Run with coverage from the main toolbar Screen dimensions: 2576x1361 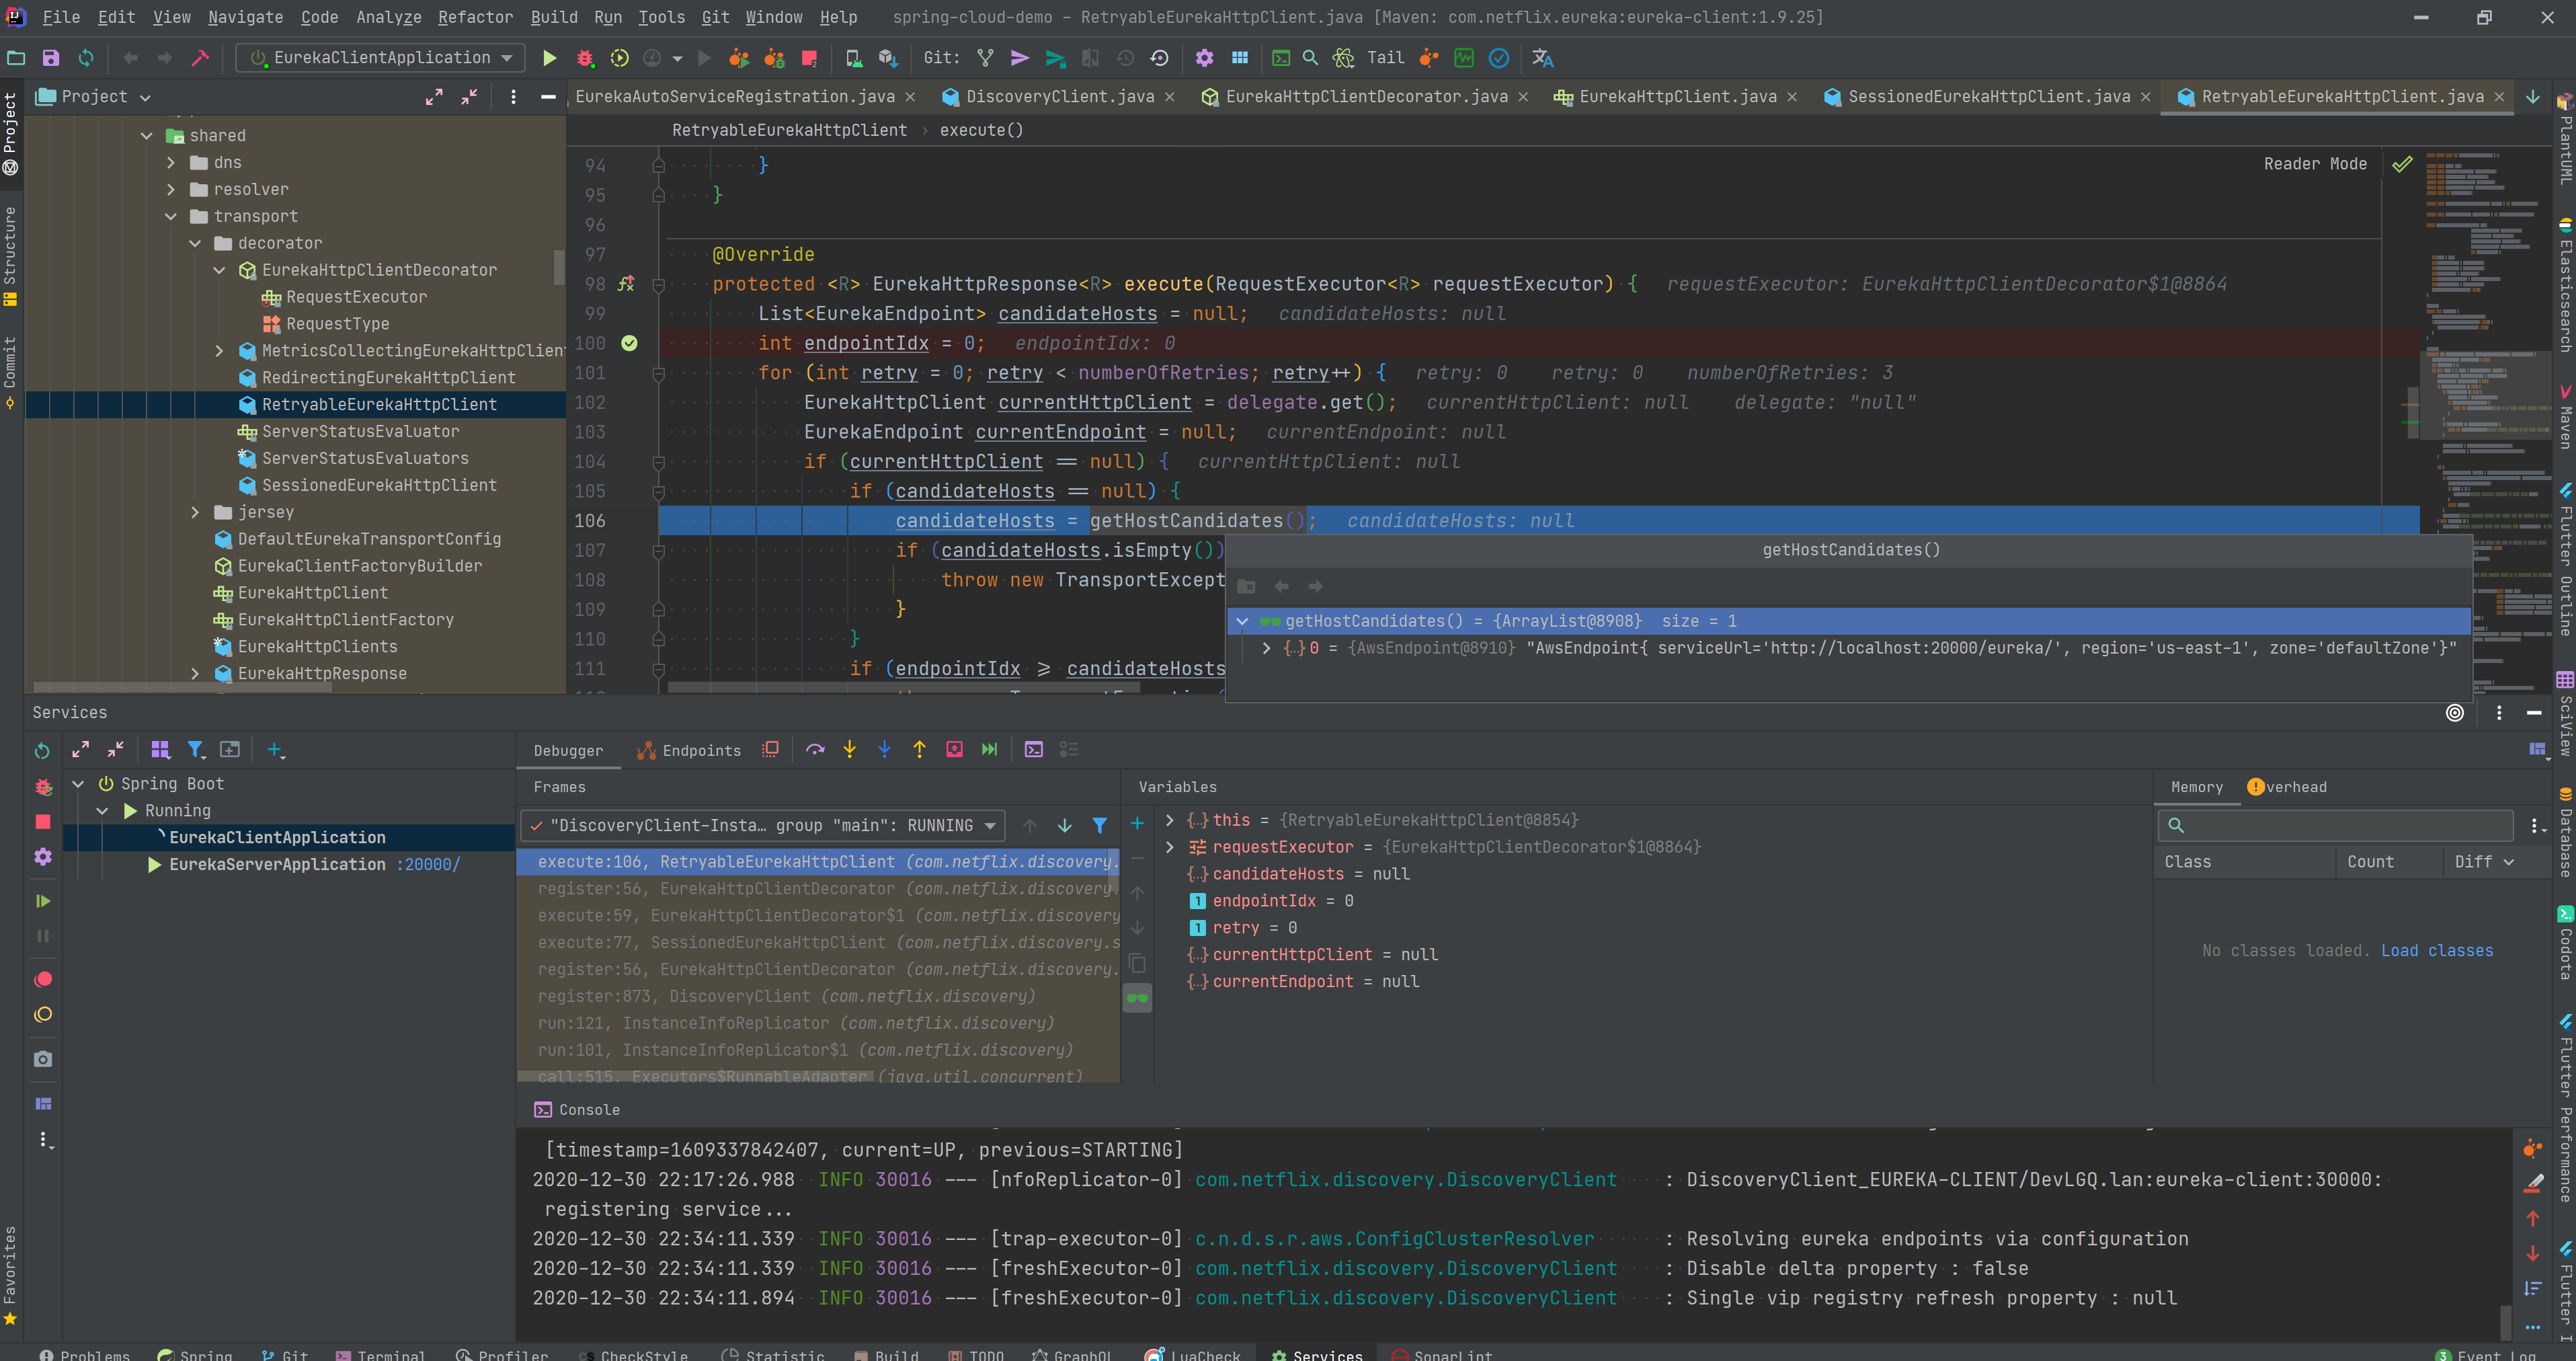619,58
